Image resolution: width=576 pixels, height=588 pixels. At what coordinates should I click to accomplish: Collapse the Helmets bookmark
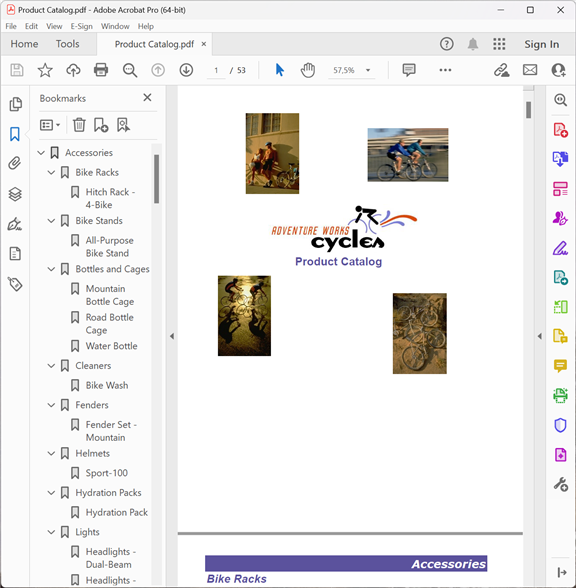pyautogui.click(x=51, y=453)
